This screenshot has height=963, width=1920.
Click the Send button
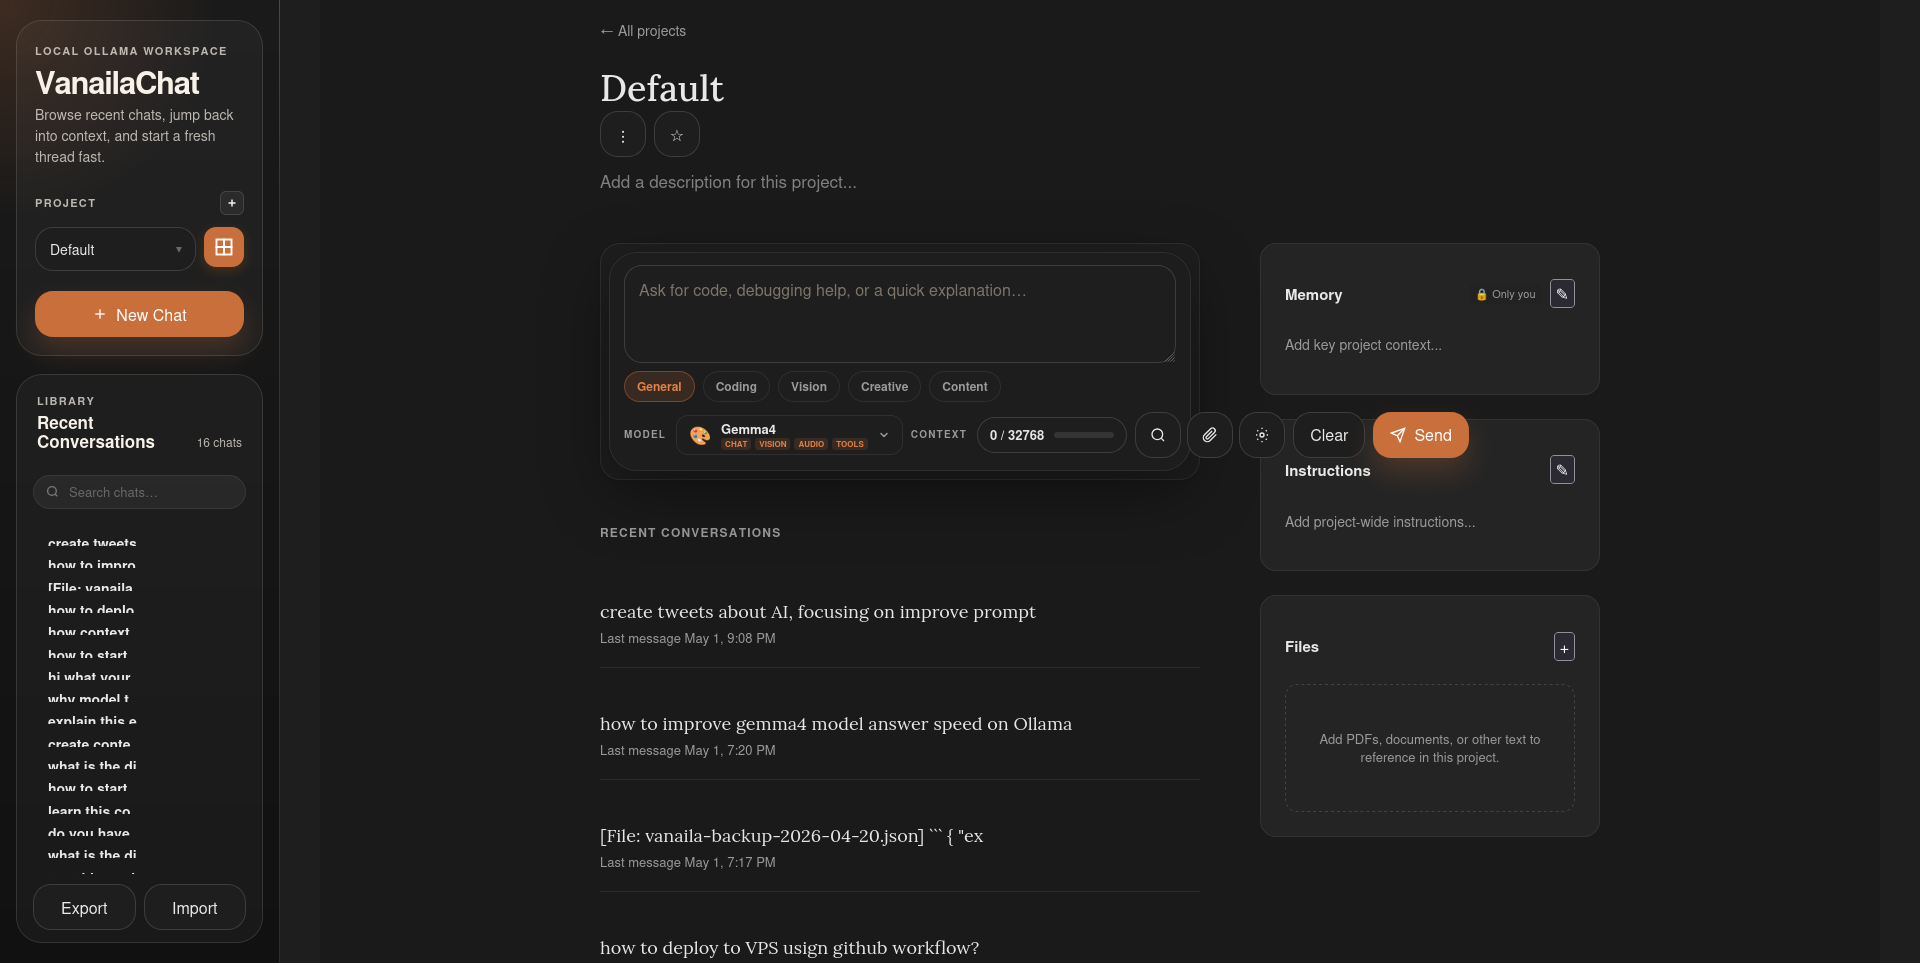click(x=1421, y=435)
